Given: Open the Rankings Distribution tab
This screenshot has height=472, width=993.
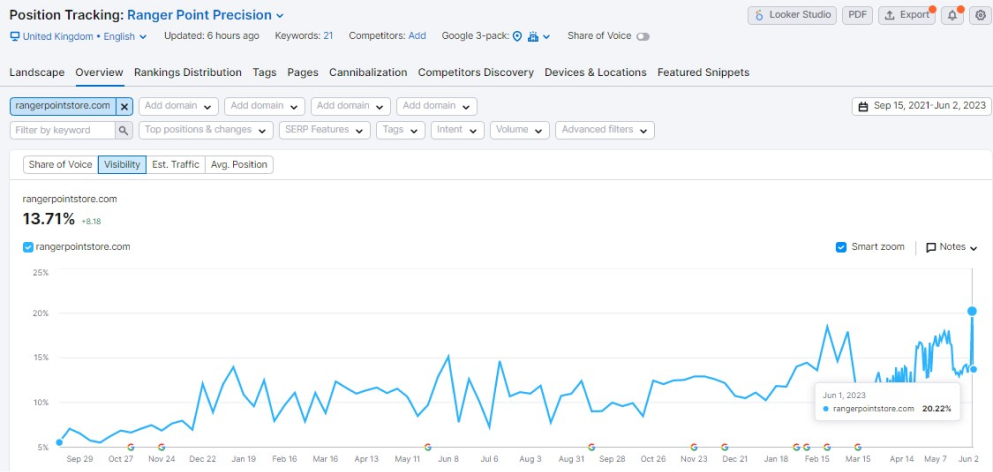Looking at the screenshot, I should click(x=187, y=72).
